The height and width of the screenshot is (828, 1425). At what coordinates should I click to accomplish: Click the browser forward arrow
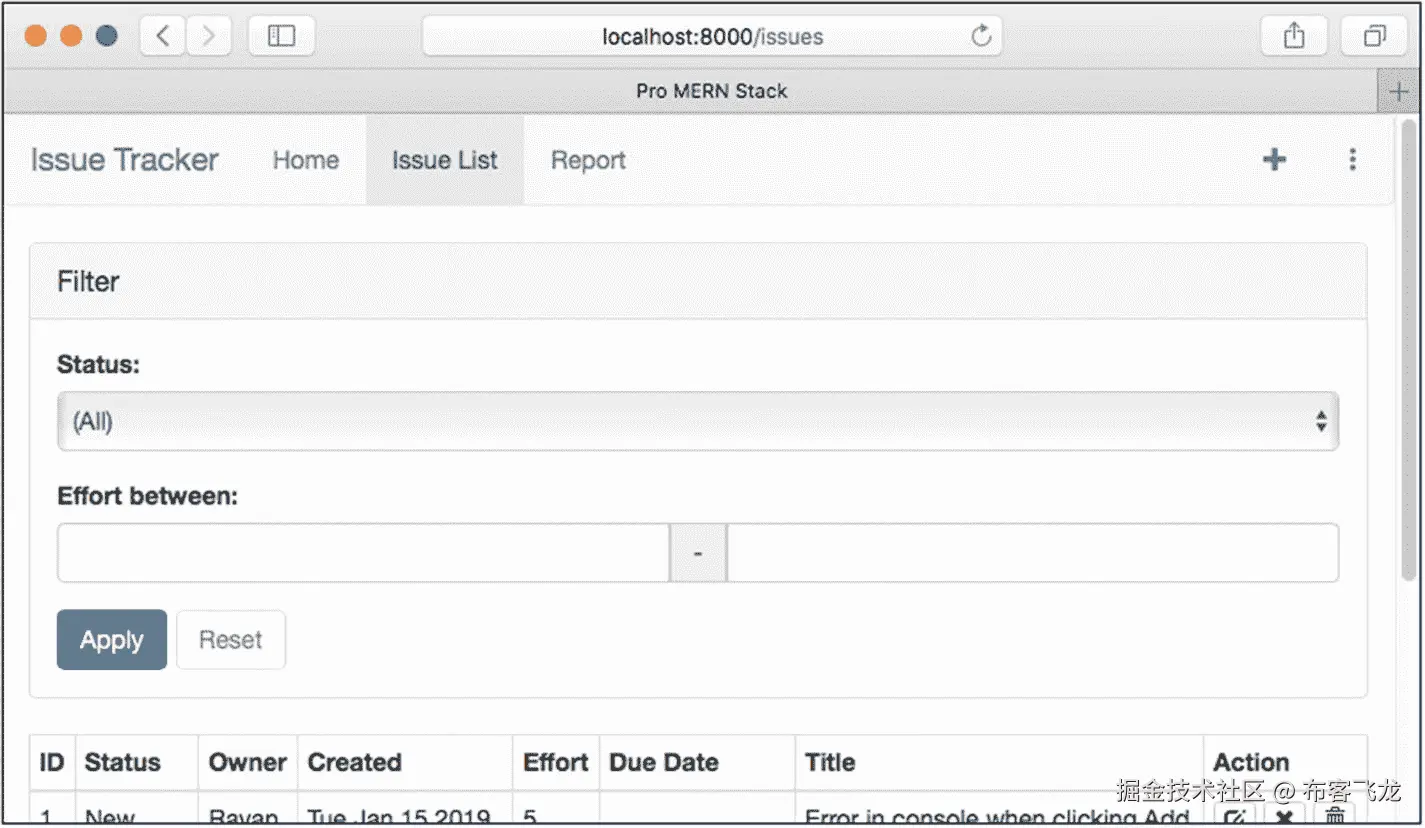(208, 37)
